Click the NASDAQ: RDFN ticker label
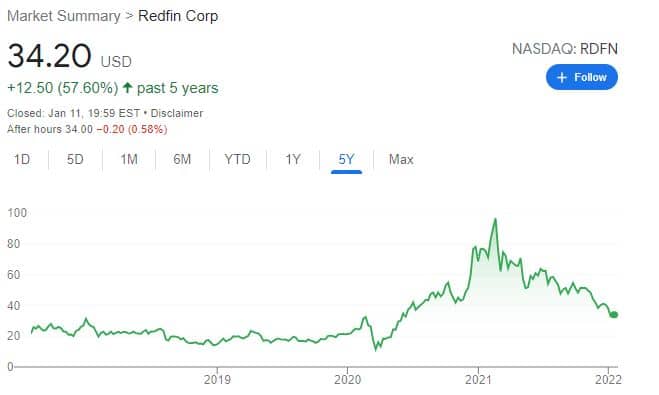Image resolution: width=659 pixels, height=395 pixels. click(x=565, y=49)
